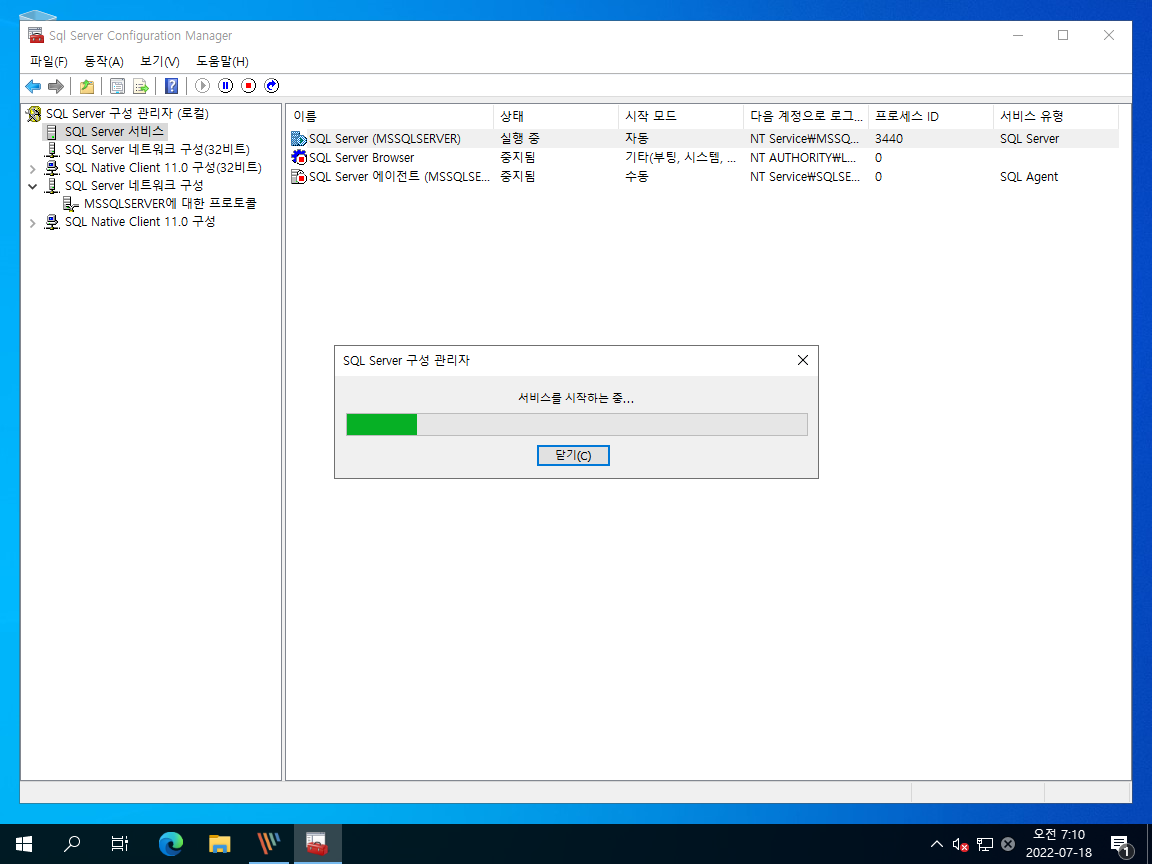The height and width of the screenshot is (864, 1152).
Task: Click the 수동 start mode cell
Action: (637, 177)
